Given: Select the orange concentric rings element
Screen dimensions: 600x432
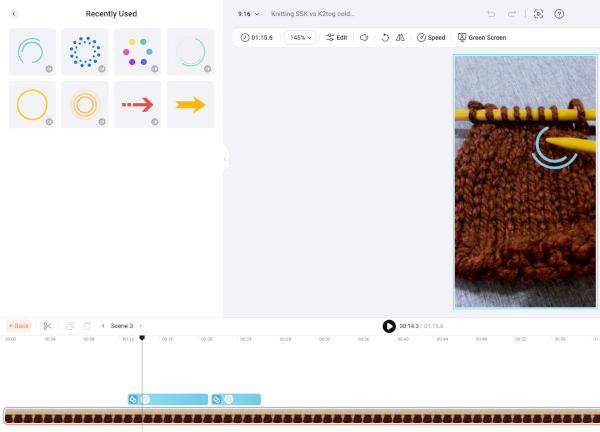Looking at the screenshot, I should click(x=85, y=104).
